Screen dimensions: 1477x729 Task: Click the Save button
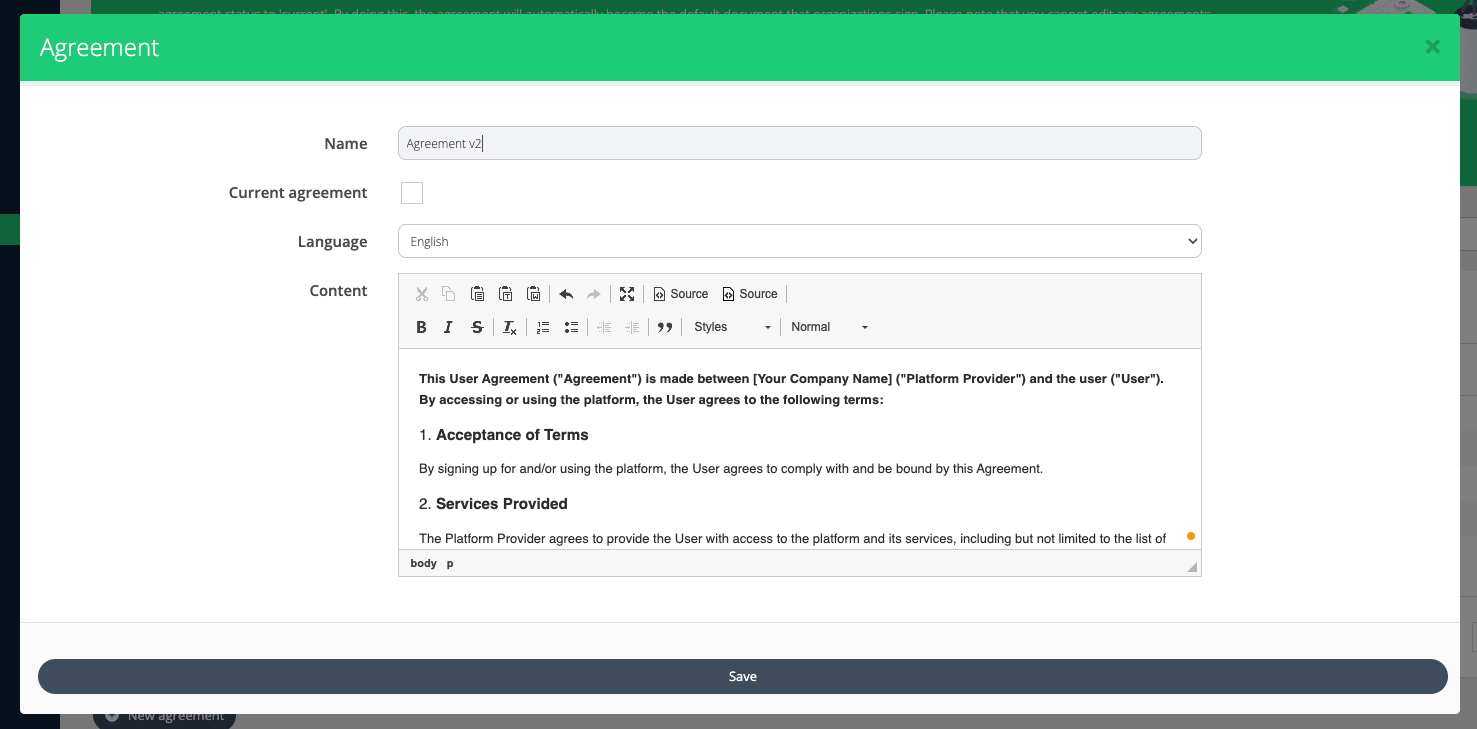[742, 677]
